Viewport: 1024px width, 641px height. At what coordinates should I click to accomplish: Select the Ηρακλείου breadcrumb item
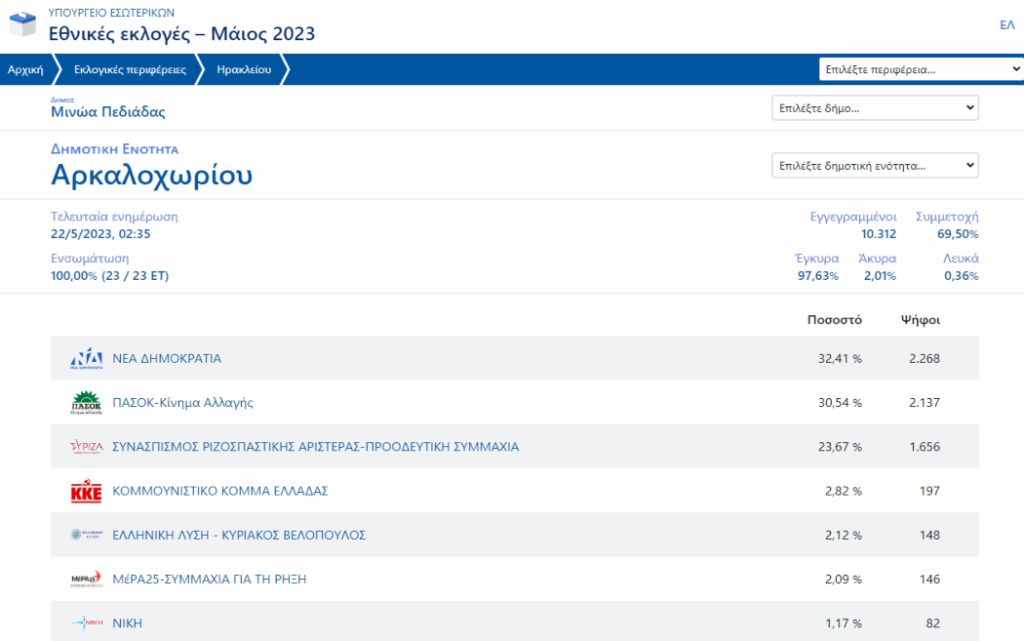[x=244, y=69]
